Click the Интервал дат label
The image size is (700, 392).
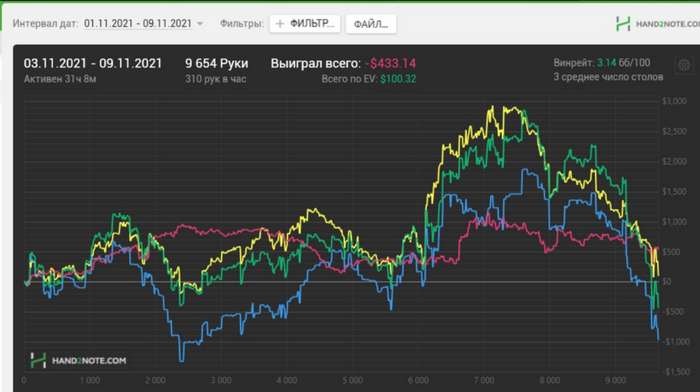45,24
